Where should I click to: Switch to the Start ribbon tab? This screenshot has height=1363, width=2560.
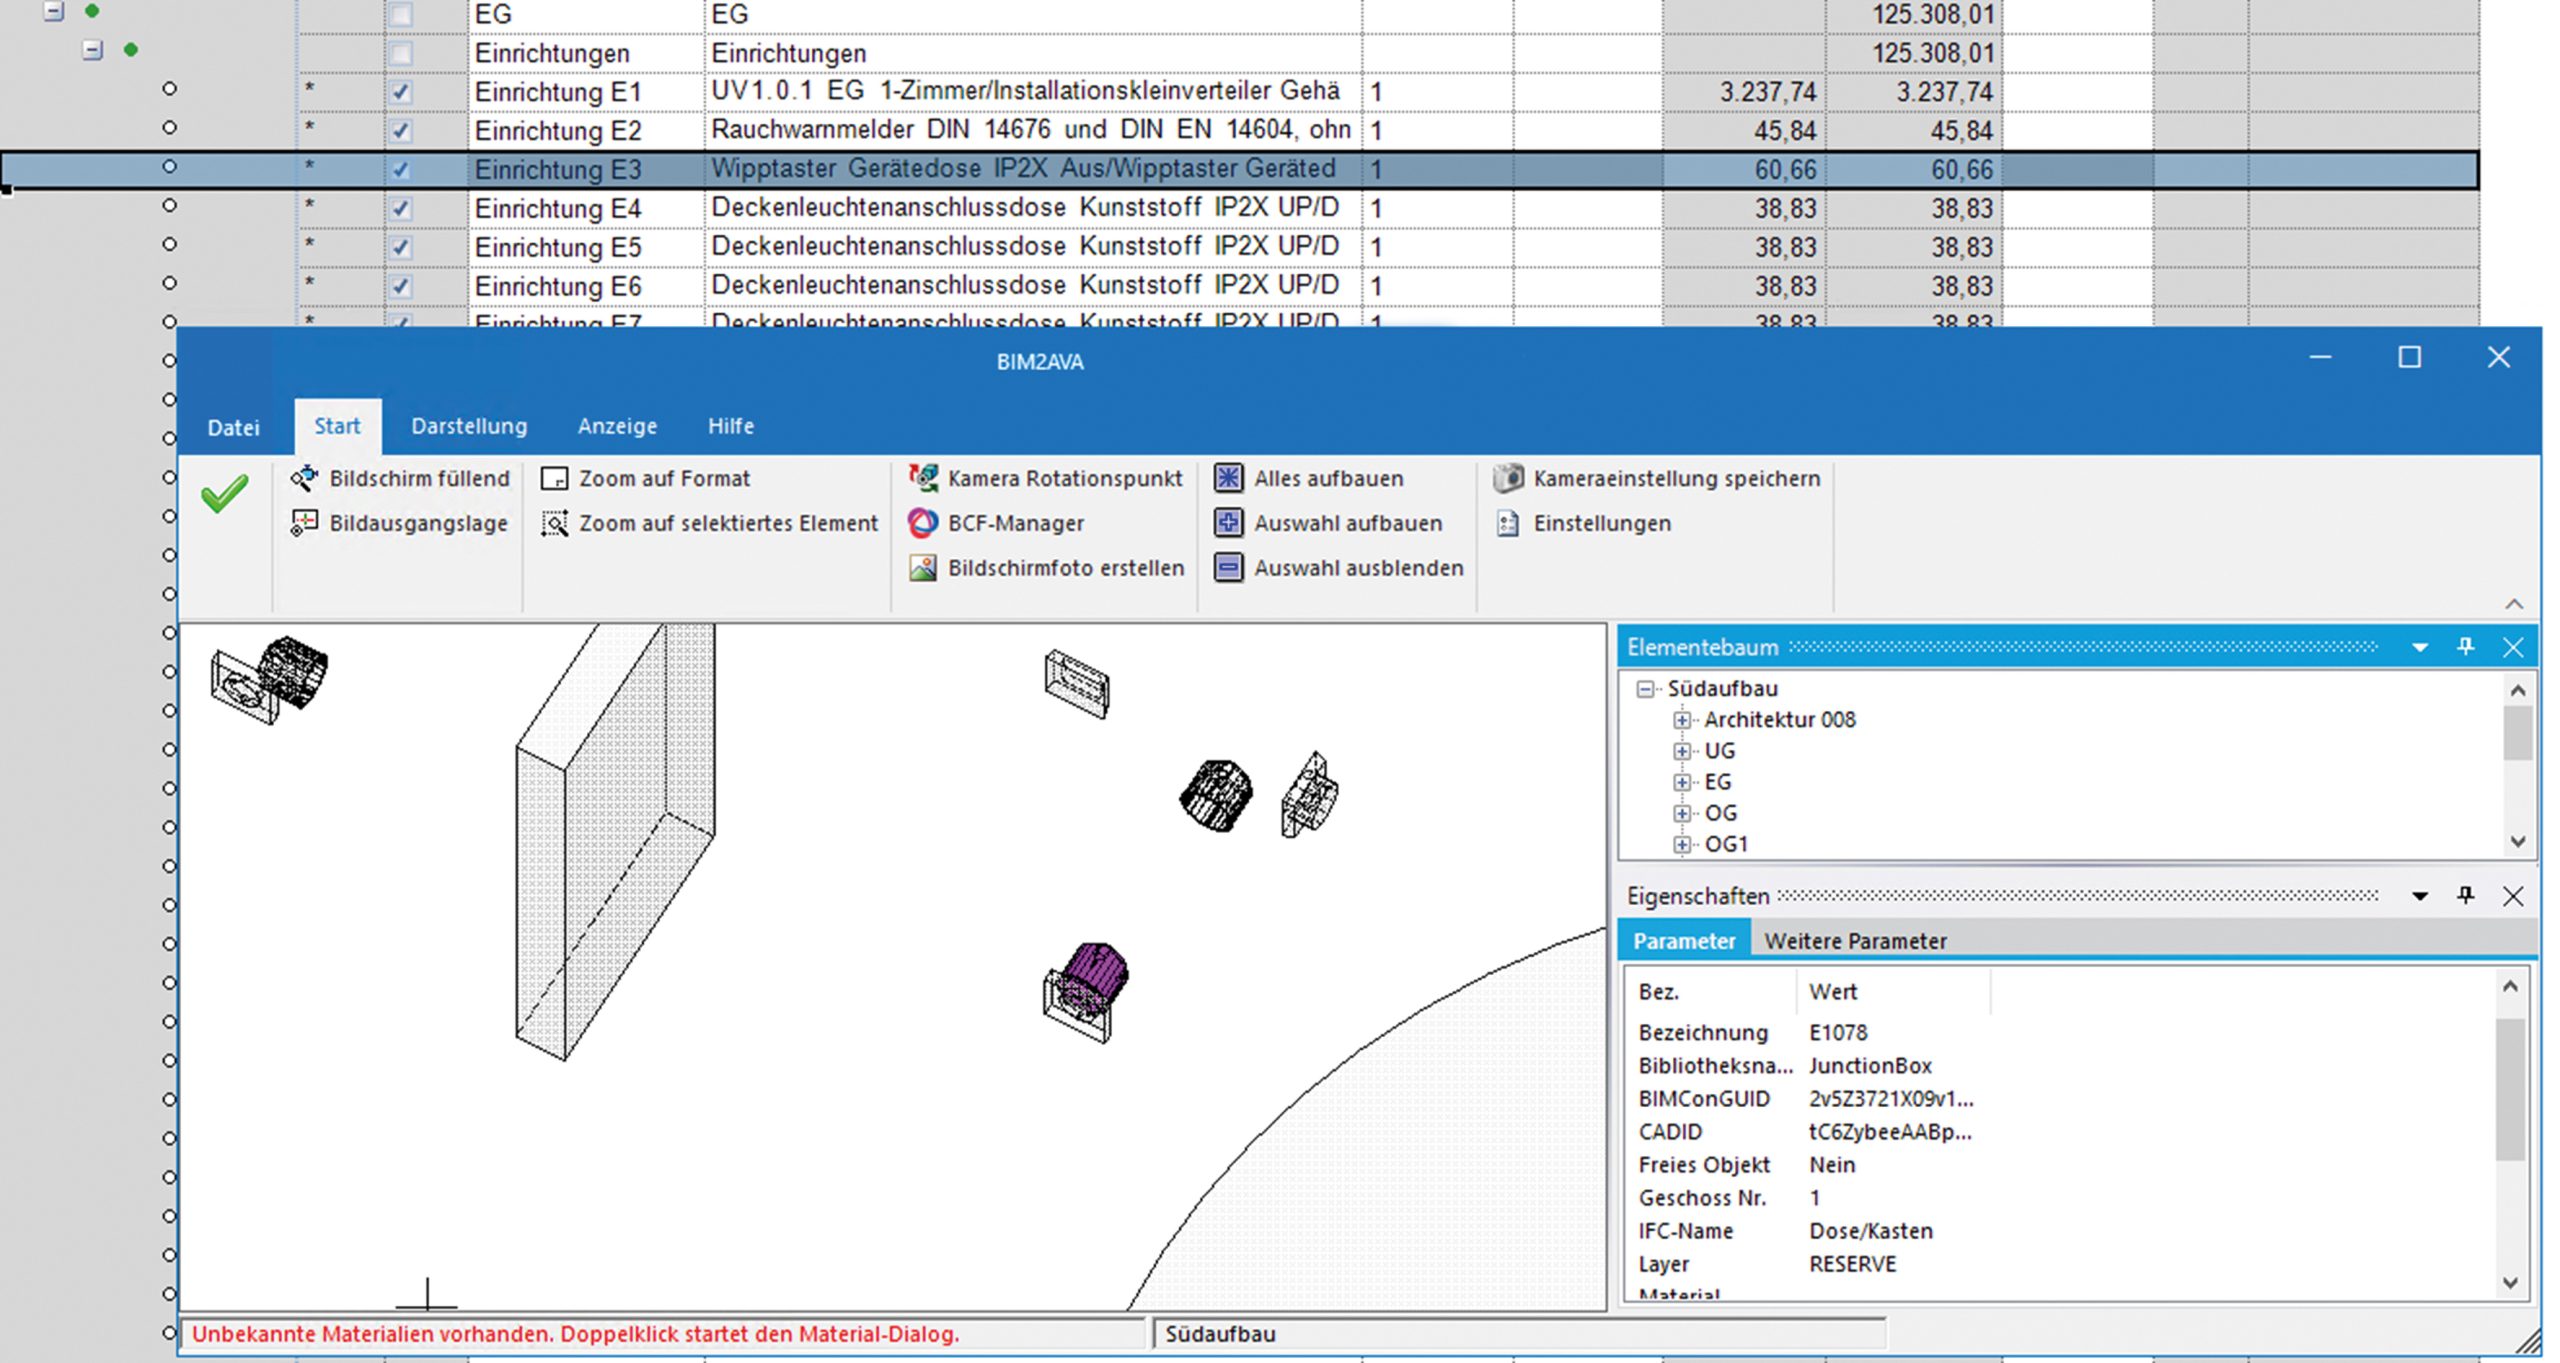(337, 426)
